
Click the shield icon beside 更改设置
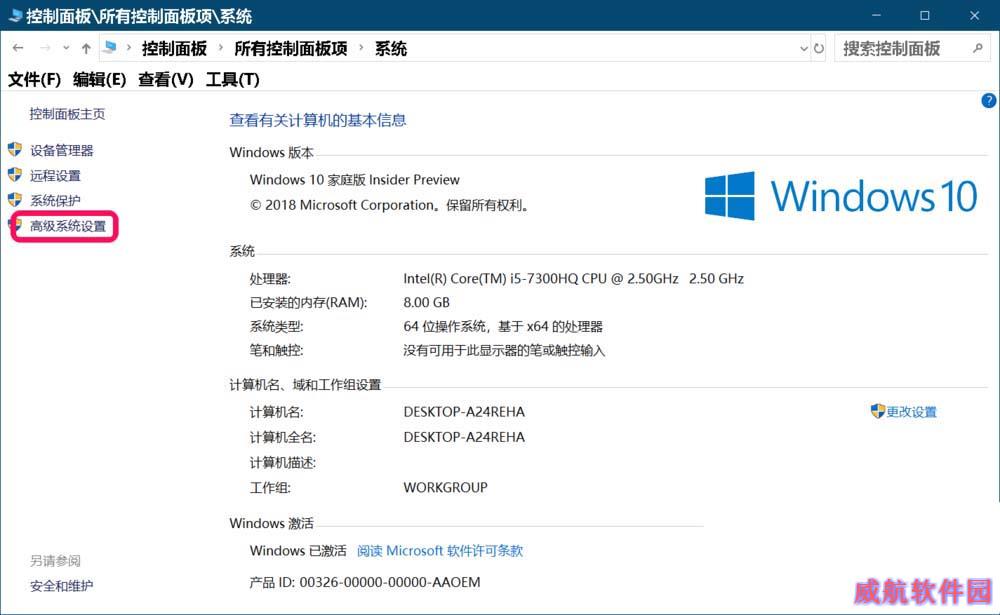coord(878,411)
